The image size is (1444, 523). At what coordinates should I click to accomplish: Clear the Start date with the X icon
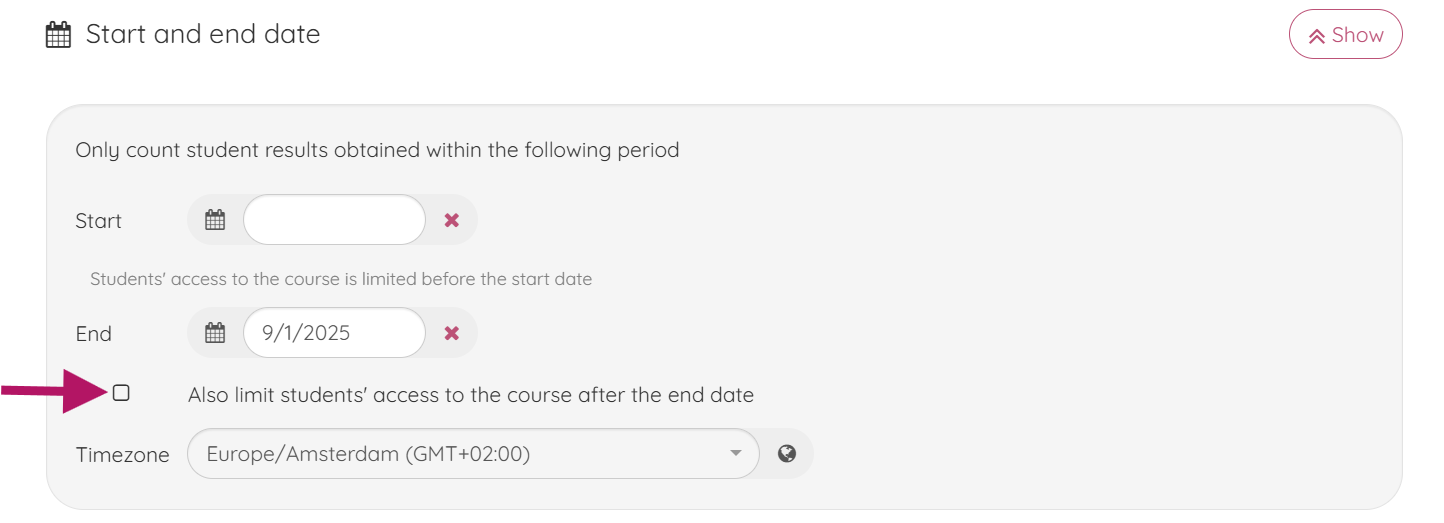coord(452,220)
